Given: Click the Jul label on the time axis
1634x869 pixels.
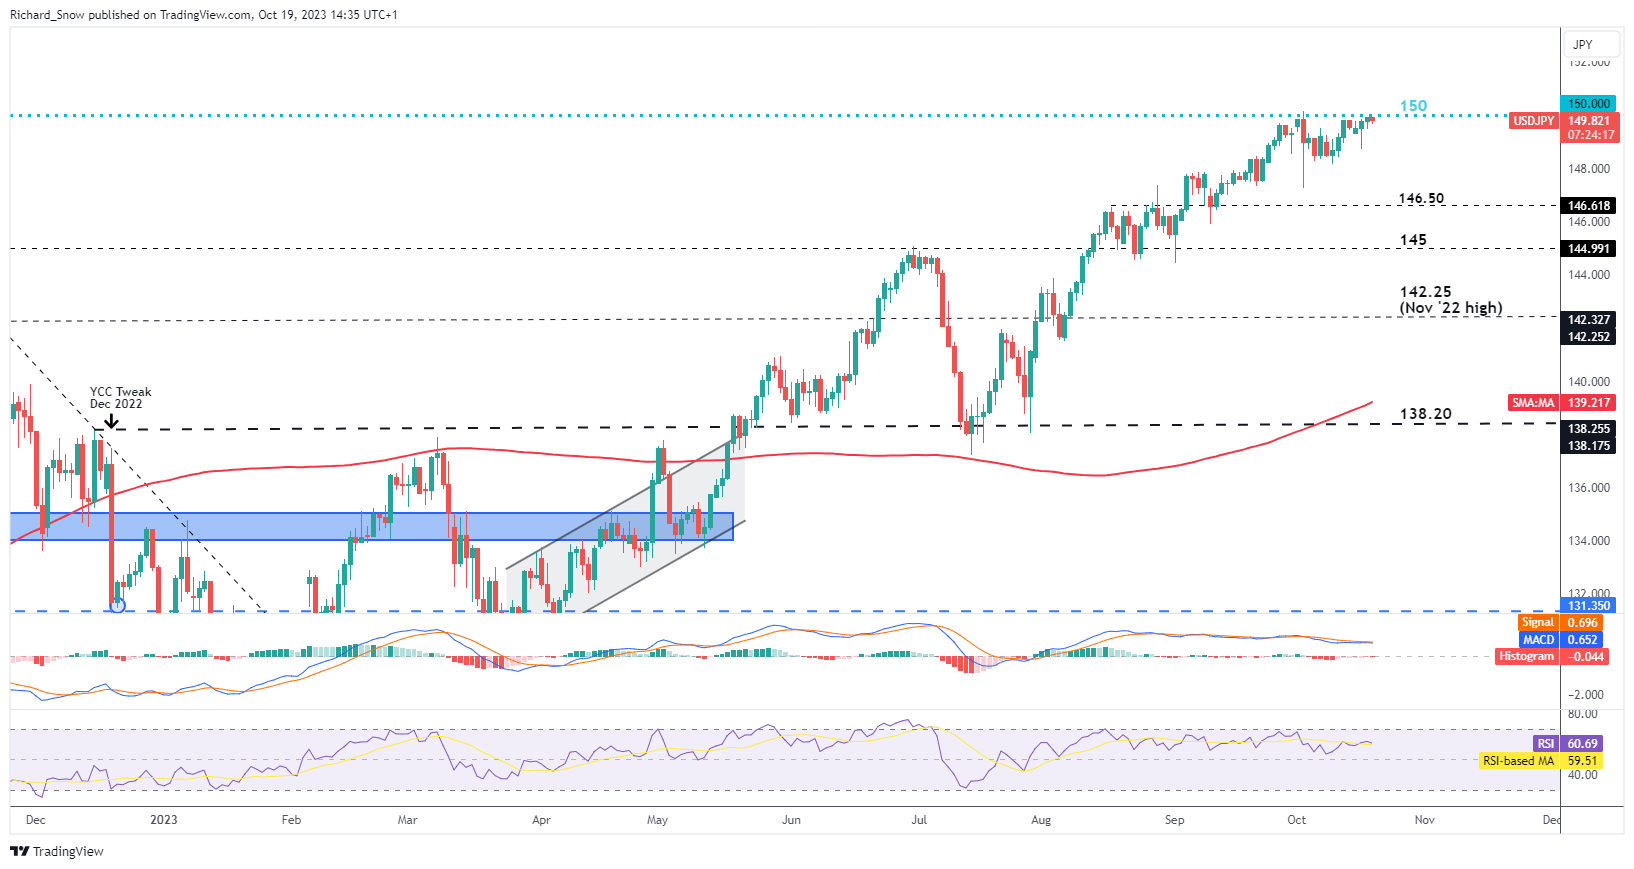Looking at the screenshot, I should [919, 820].
